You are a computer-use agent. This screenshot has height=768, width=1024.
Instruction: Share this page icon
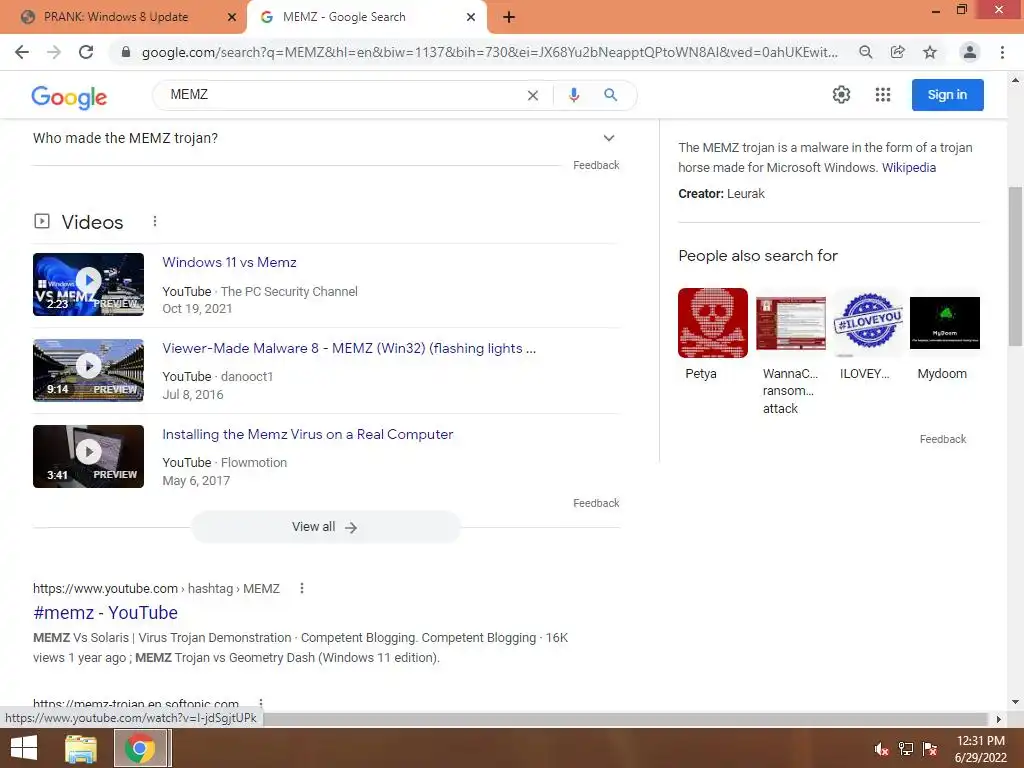(898, 52)
